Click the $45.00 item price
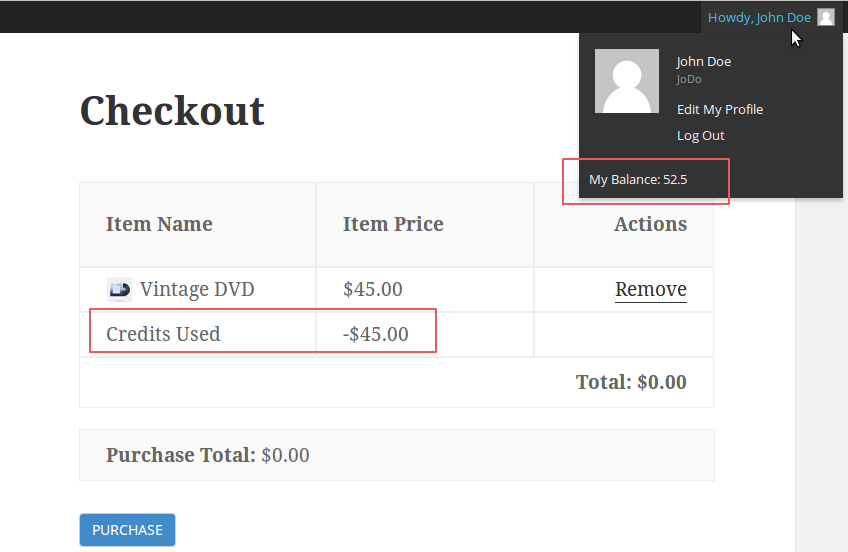The width and height of the screenshot is (848, 552). pos(373,289)
